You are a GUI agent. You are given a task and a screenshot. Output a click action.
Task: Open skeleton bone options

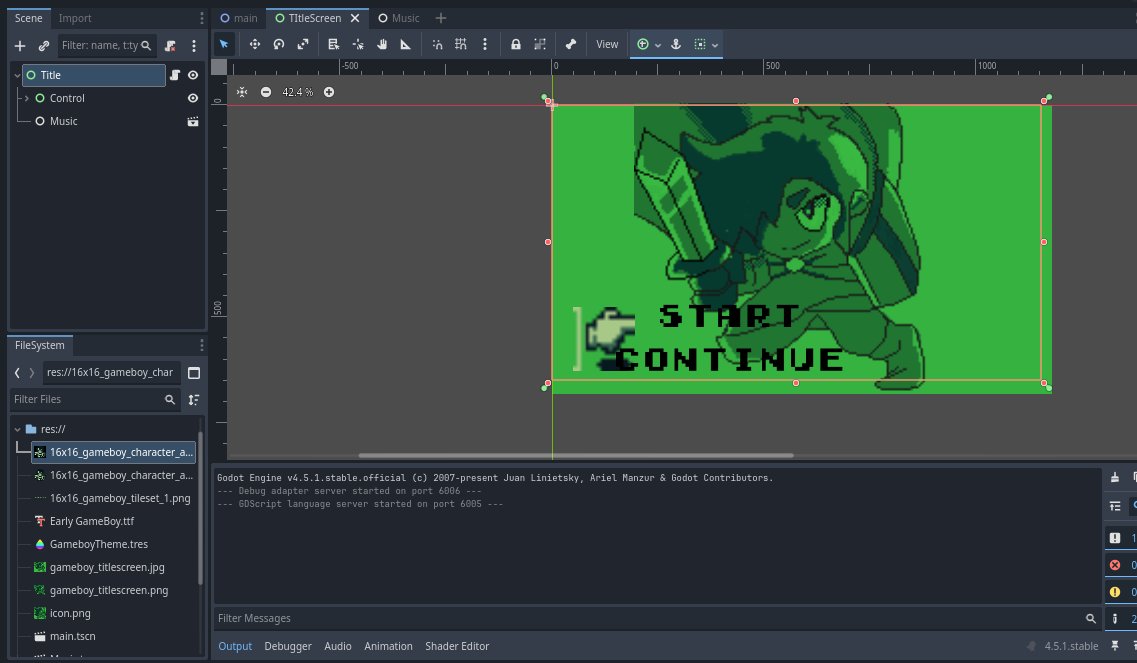[x=571, y=44]
